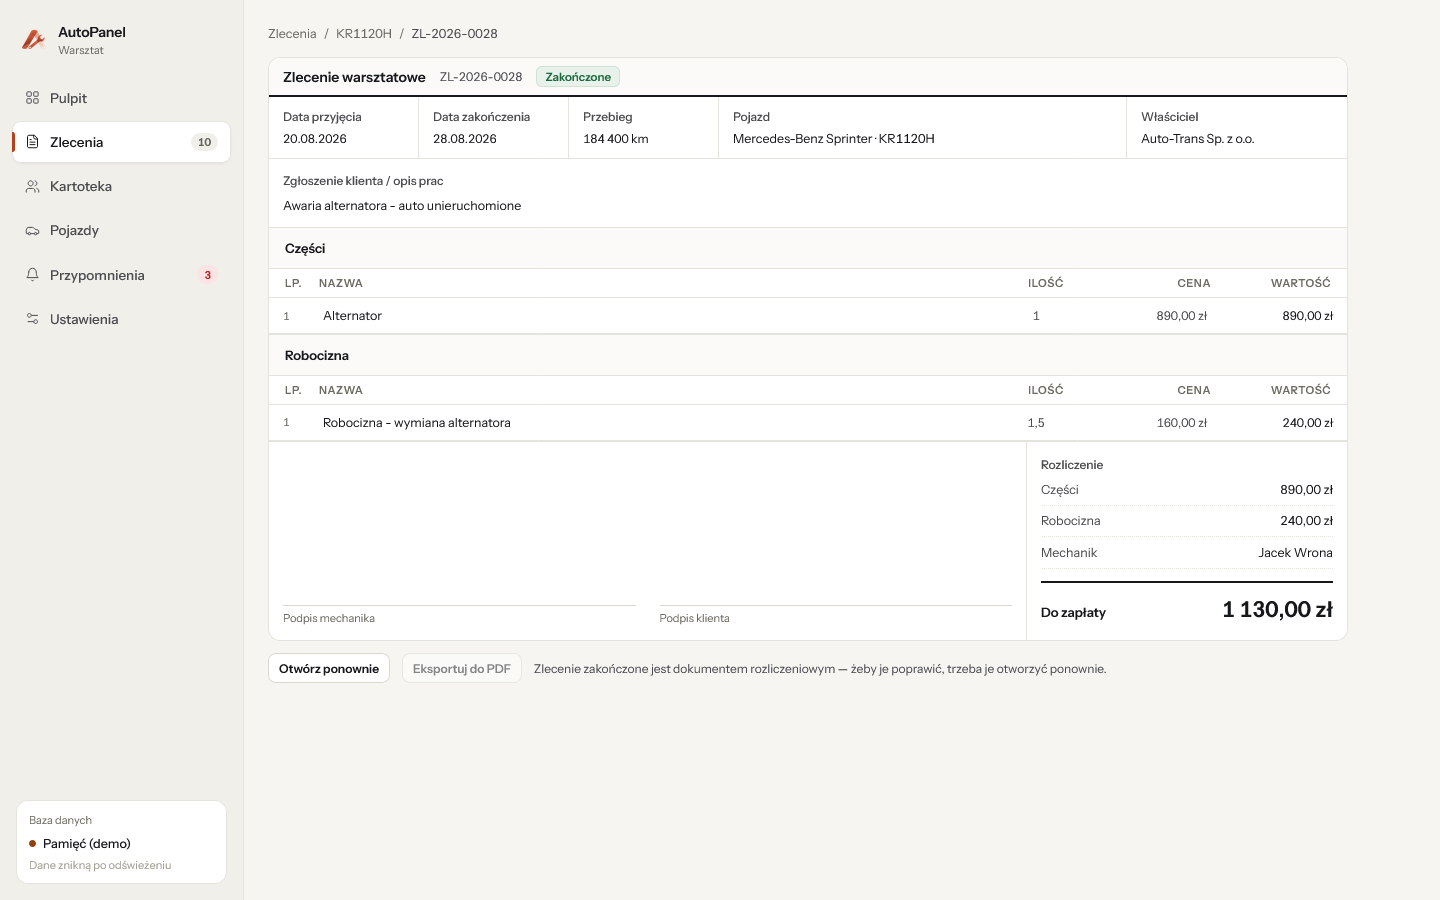The image size is (1440, 900).
Task: Click the description Awaria alternatora - auto unieruchomione
Action: click(402, 206)
